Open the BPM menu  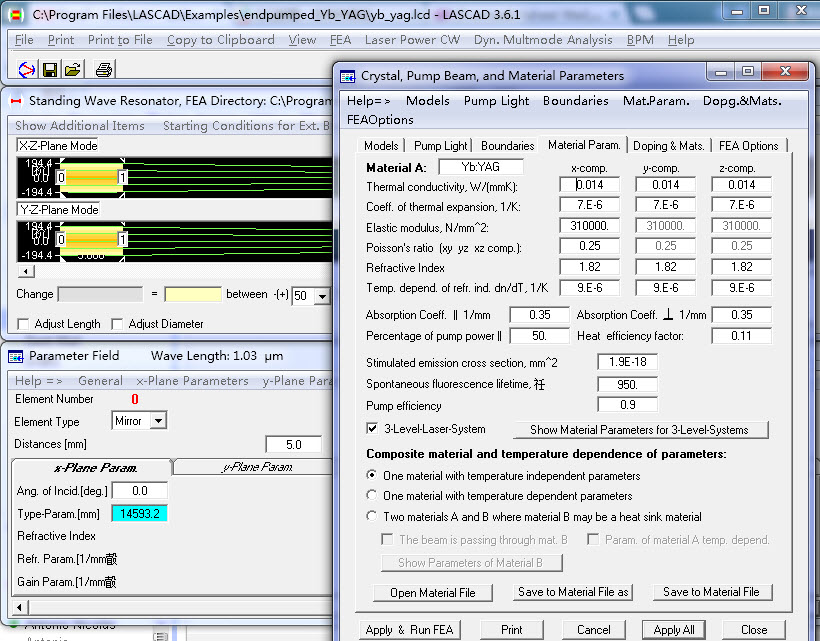point(640,40)
